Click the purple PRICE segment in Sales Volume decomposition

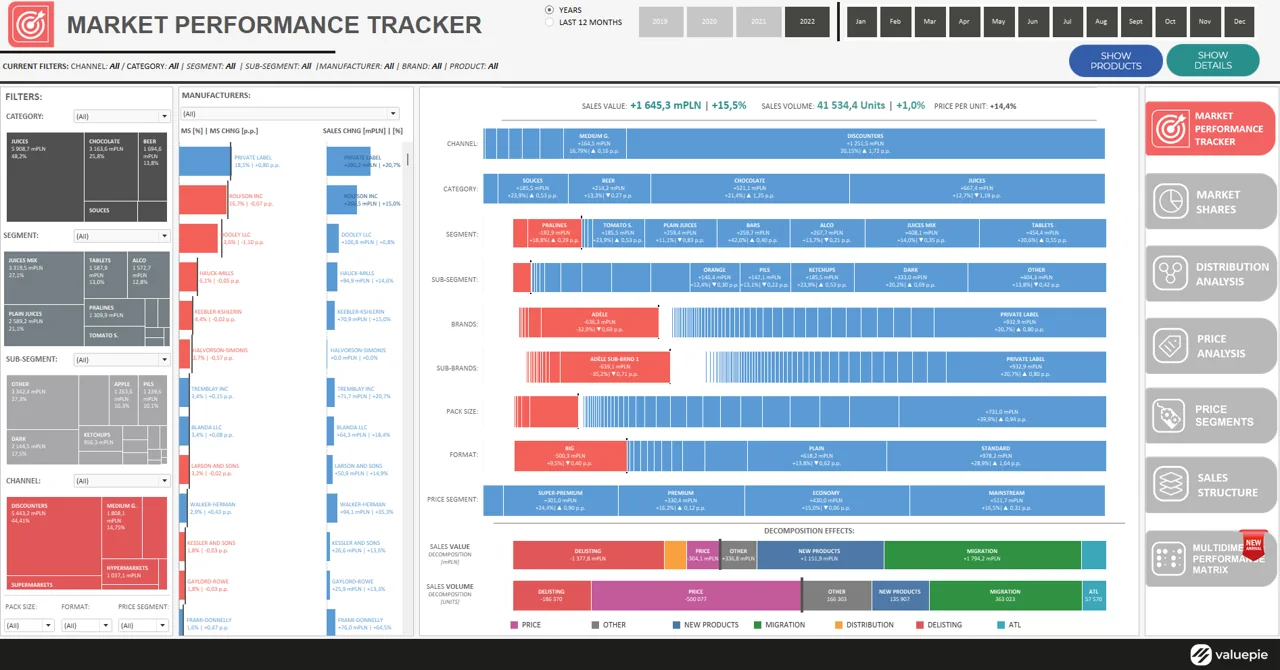pos(696,595)
